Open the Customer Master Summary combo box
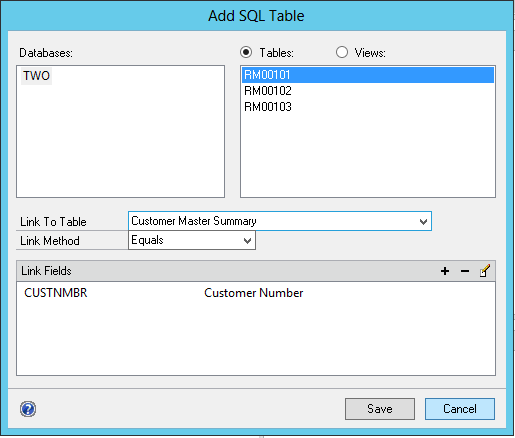The height and width of the screenshot is (438, 515). tap(280, 221)
